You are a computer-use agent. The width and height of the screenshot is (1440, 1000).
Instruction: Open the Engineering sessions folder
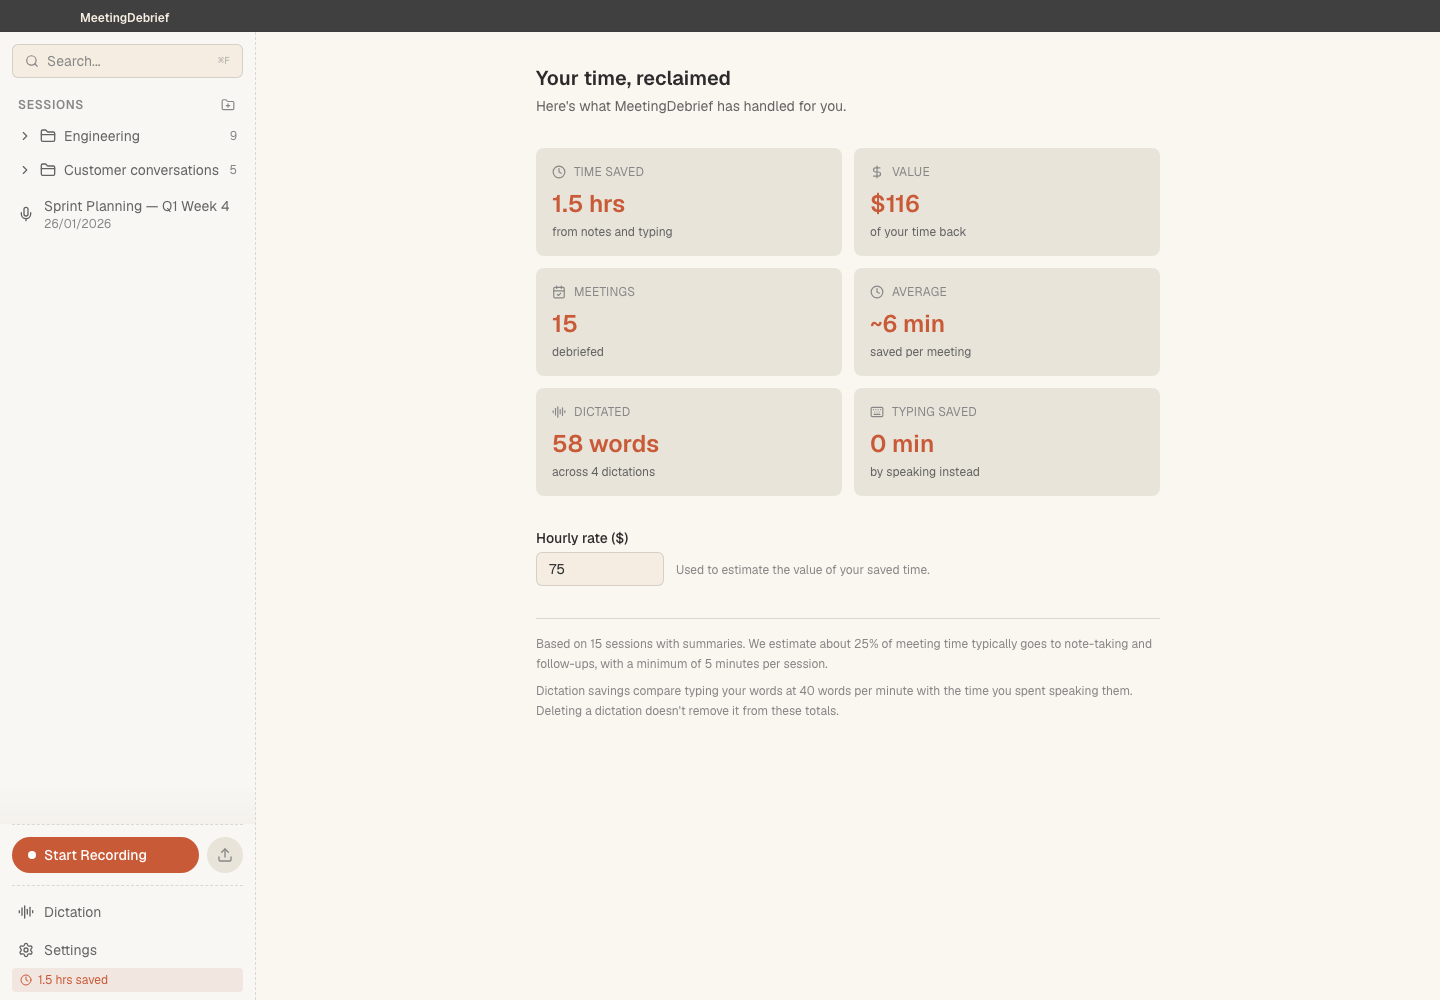point(127,136)
